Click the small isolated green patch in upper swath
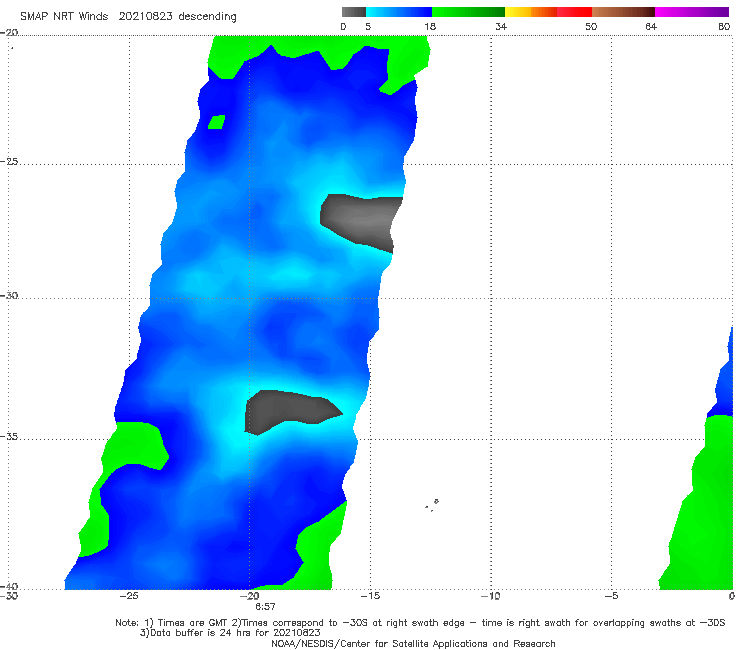Screen dimensions: 740x650 (x=217, y=122)
